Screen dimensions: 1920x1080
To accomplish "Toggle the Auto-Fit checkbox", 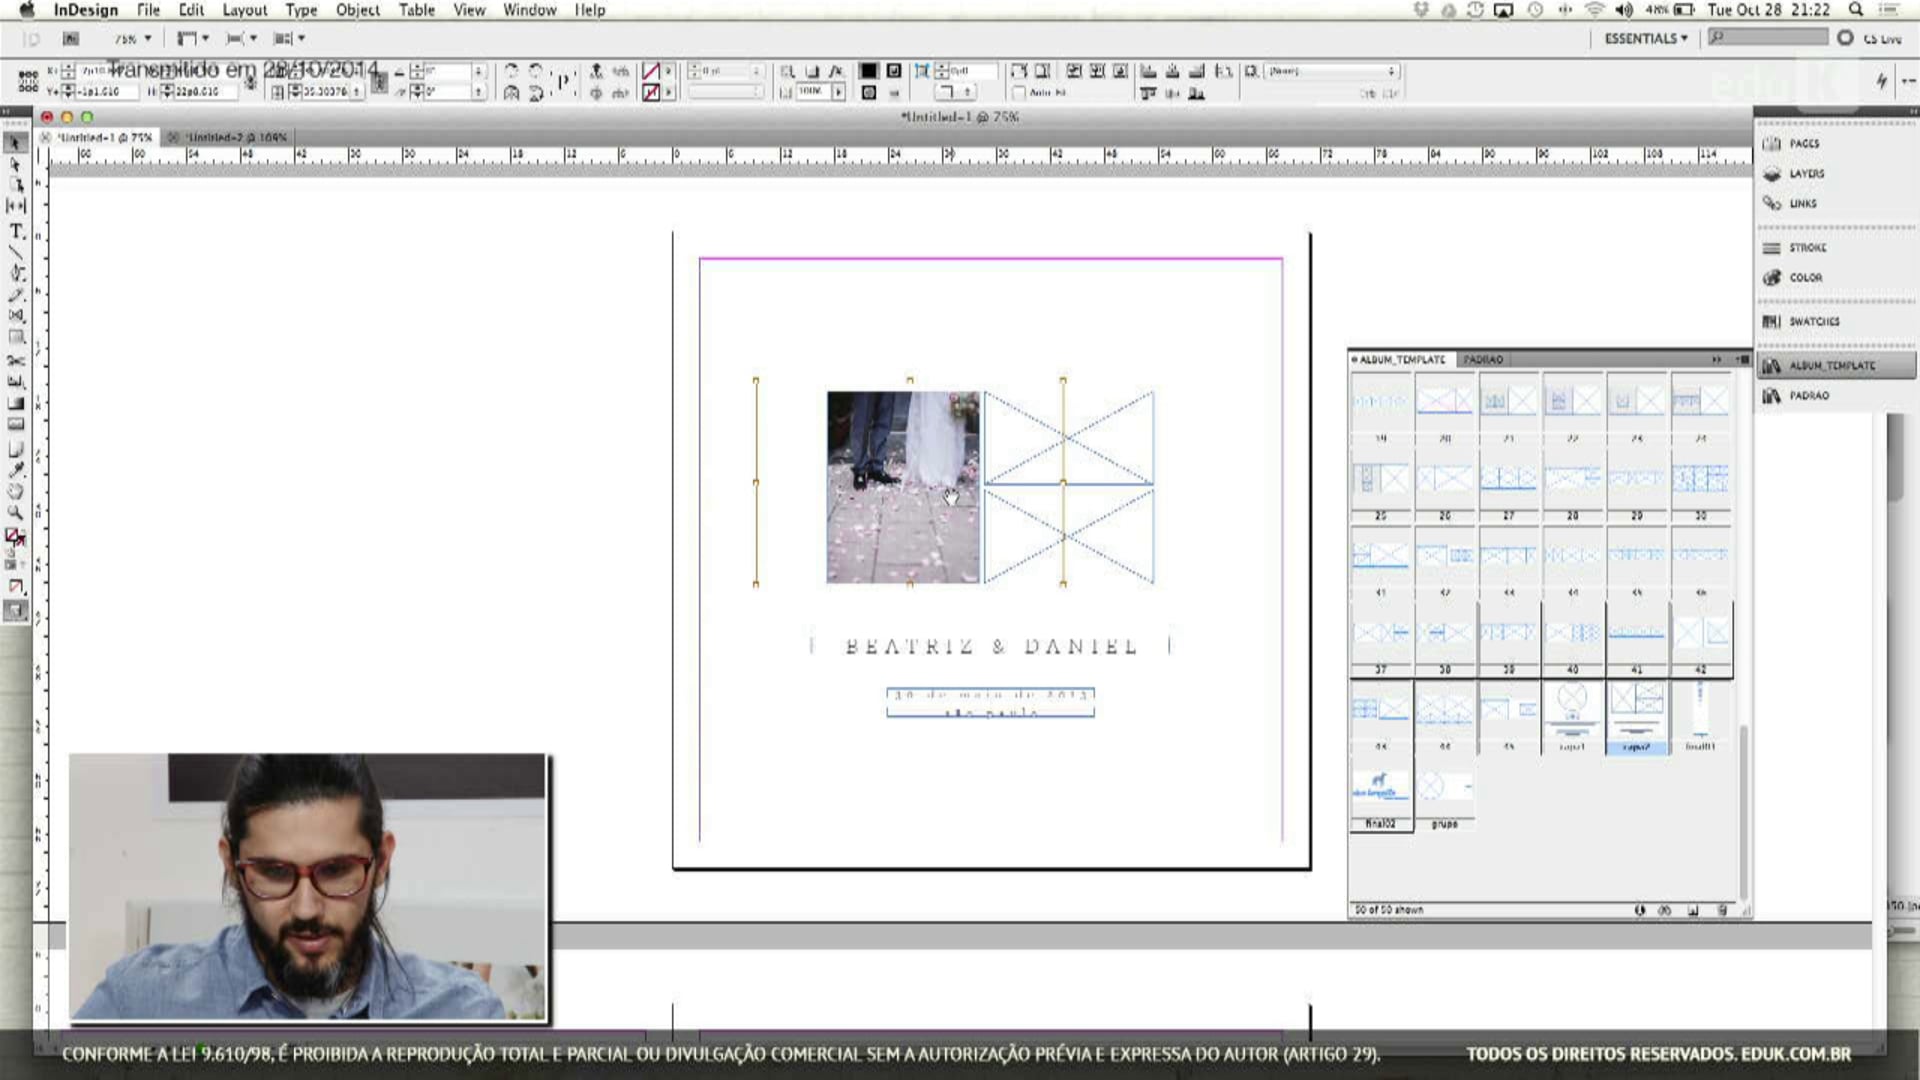I will 1019,92.
